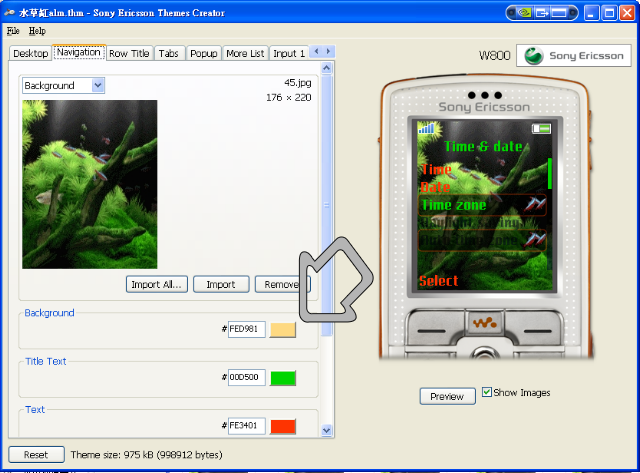Click the Import All... button
Image resolution: width=640 pixels, height=473 pixels.
coord(157,284)
